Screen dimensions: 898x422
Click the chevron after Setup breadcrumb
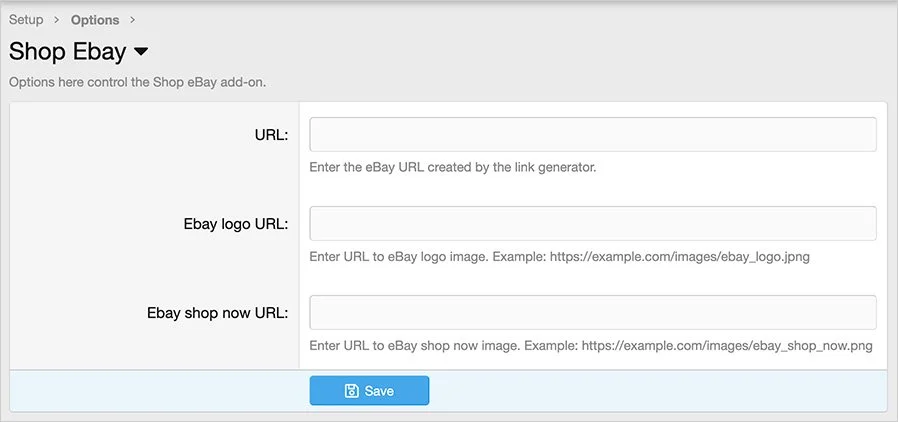(57, 20)
